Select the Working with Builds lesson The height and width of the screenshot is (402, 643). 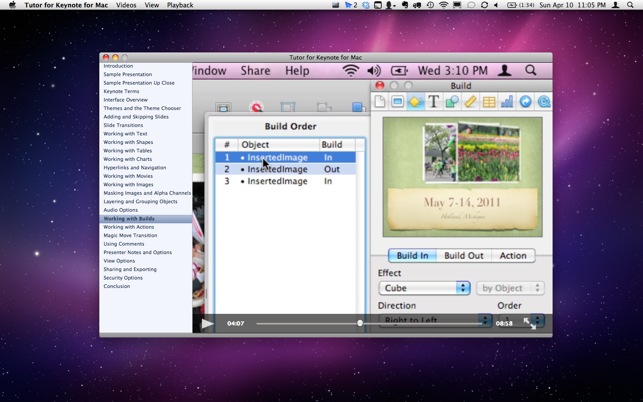pyautogui.click(x=146, y=218)
